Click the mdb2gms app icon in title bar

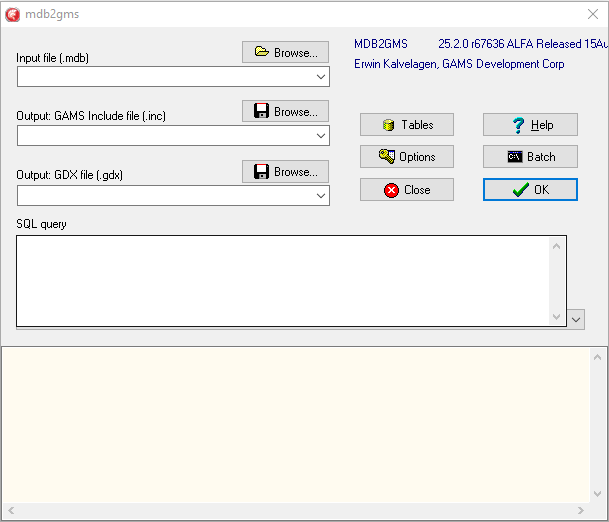[x=13, y=13]
